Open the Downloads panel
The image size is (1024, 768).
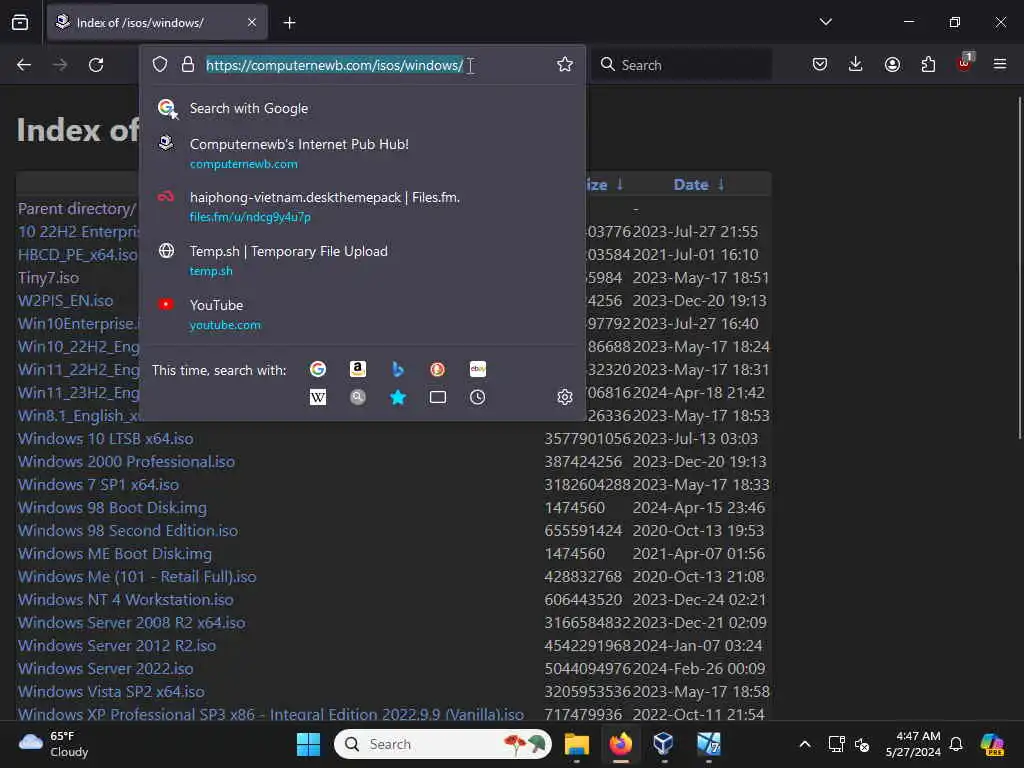pyautogui.click(x=856, y=64)
